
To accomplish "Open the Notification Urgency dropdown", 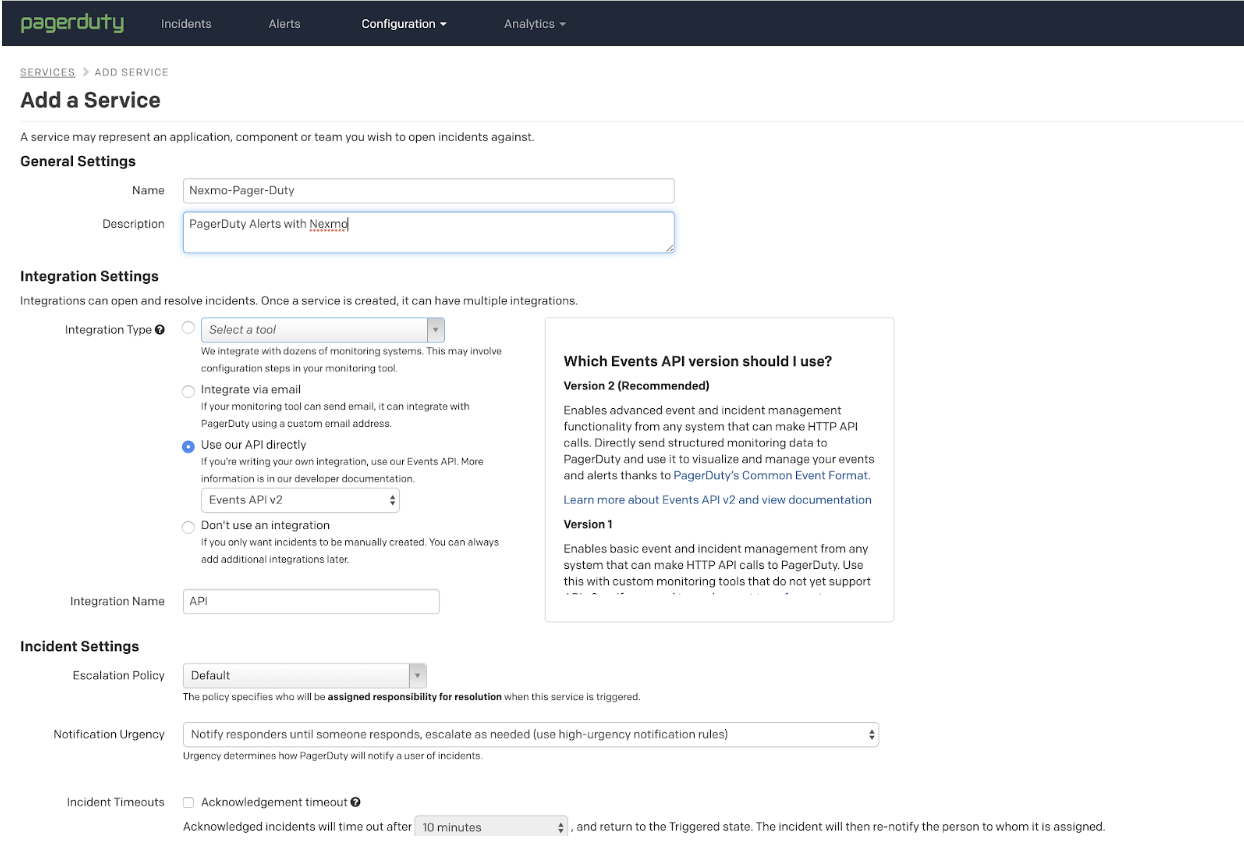I will [531, 734].
